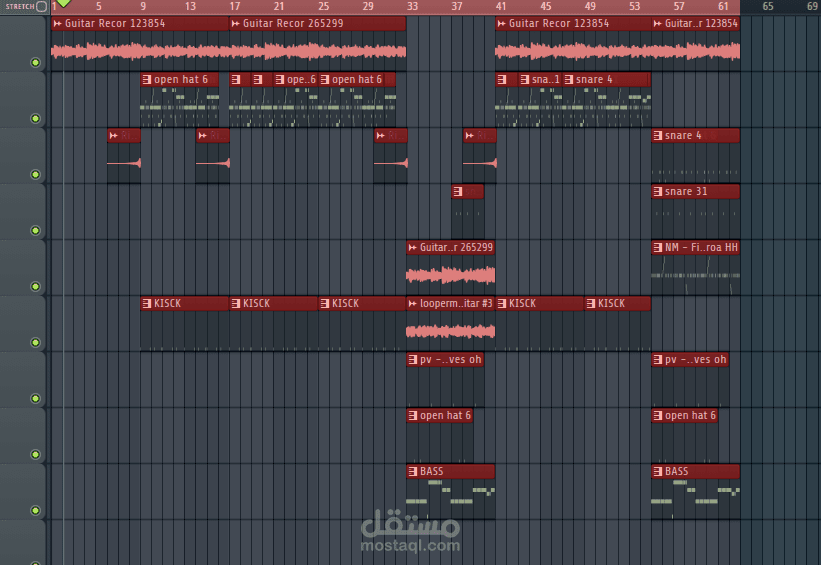Click the first Ri.. audio clip icon near bar 6

click(x=114, y=136)
